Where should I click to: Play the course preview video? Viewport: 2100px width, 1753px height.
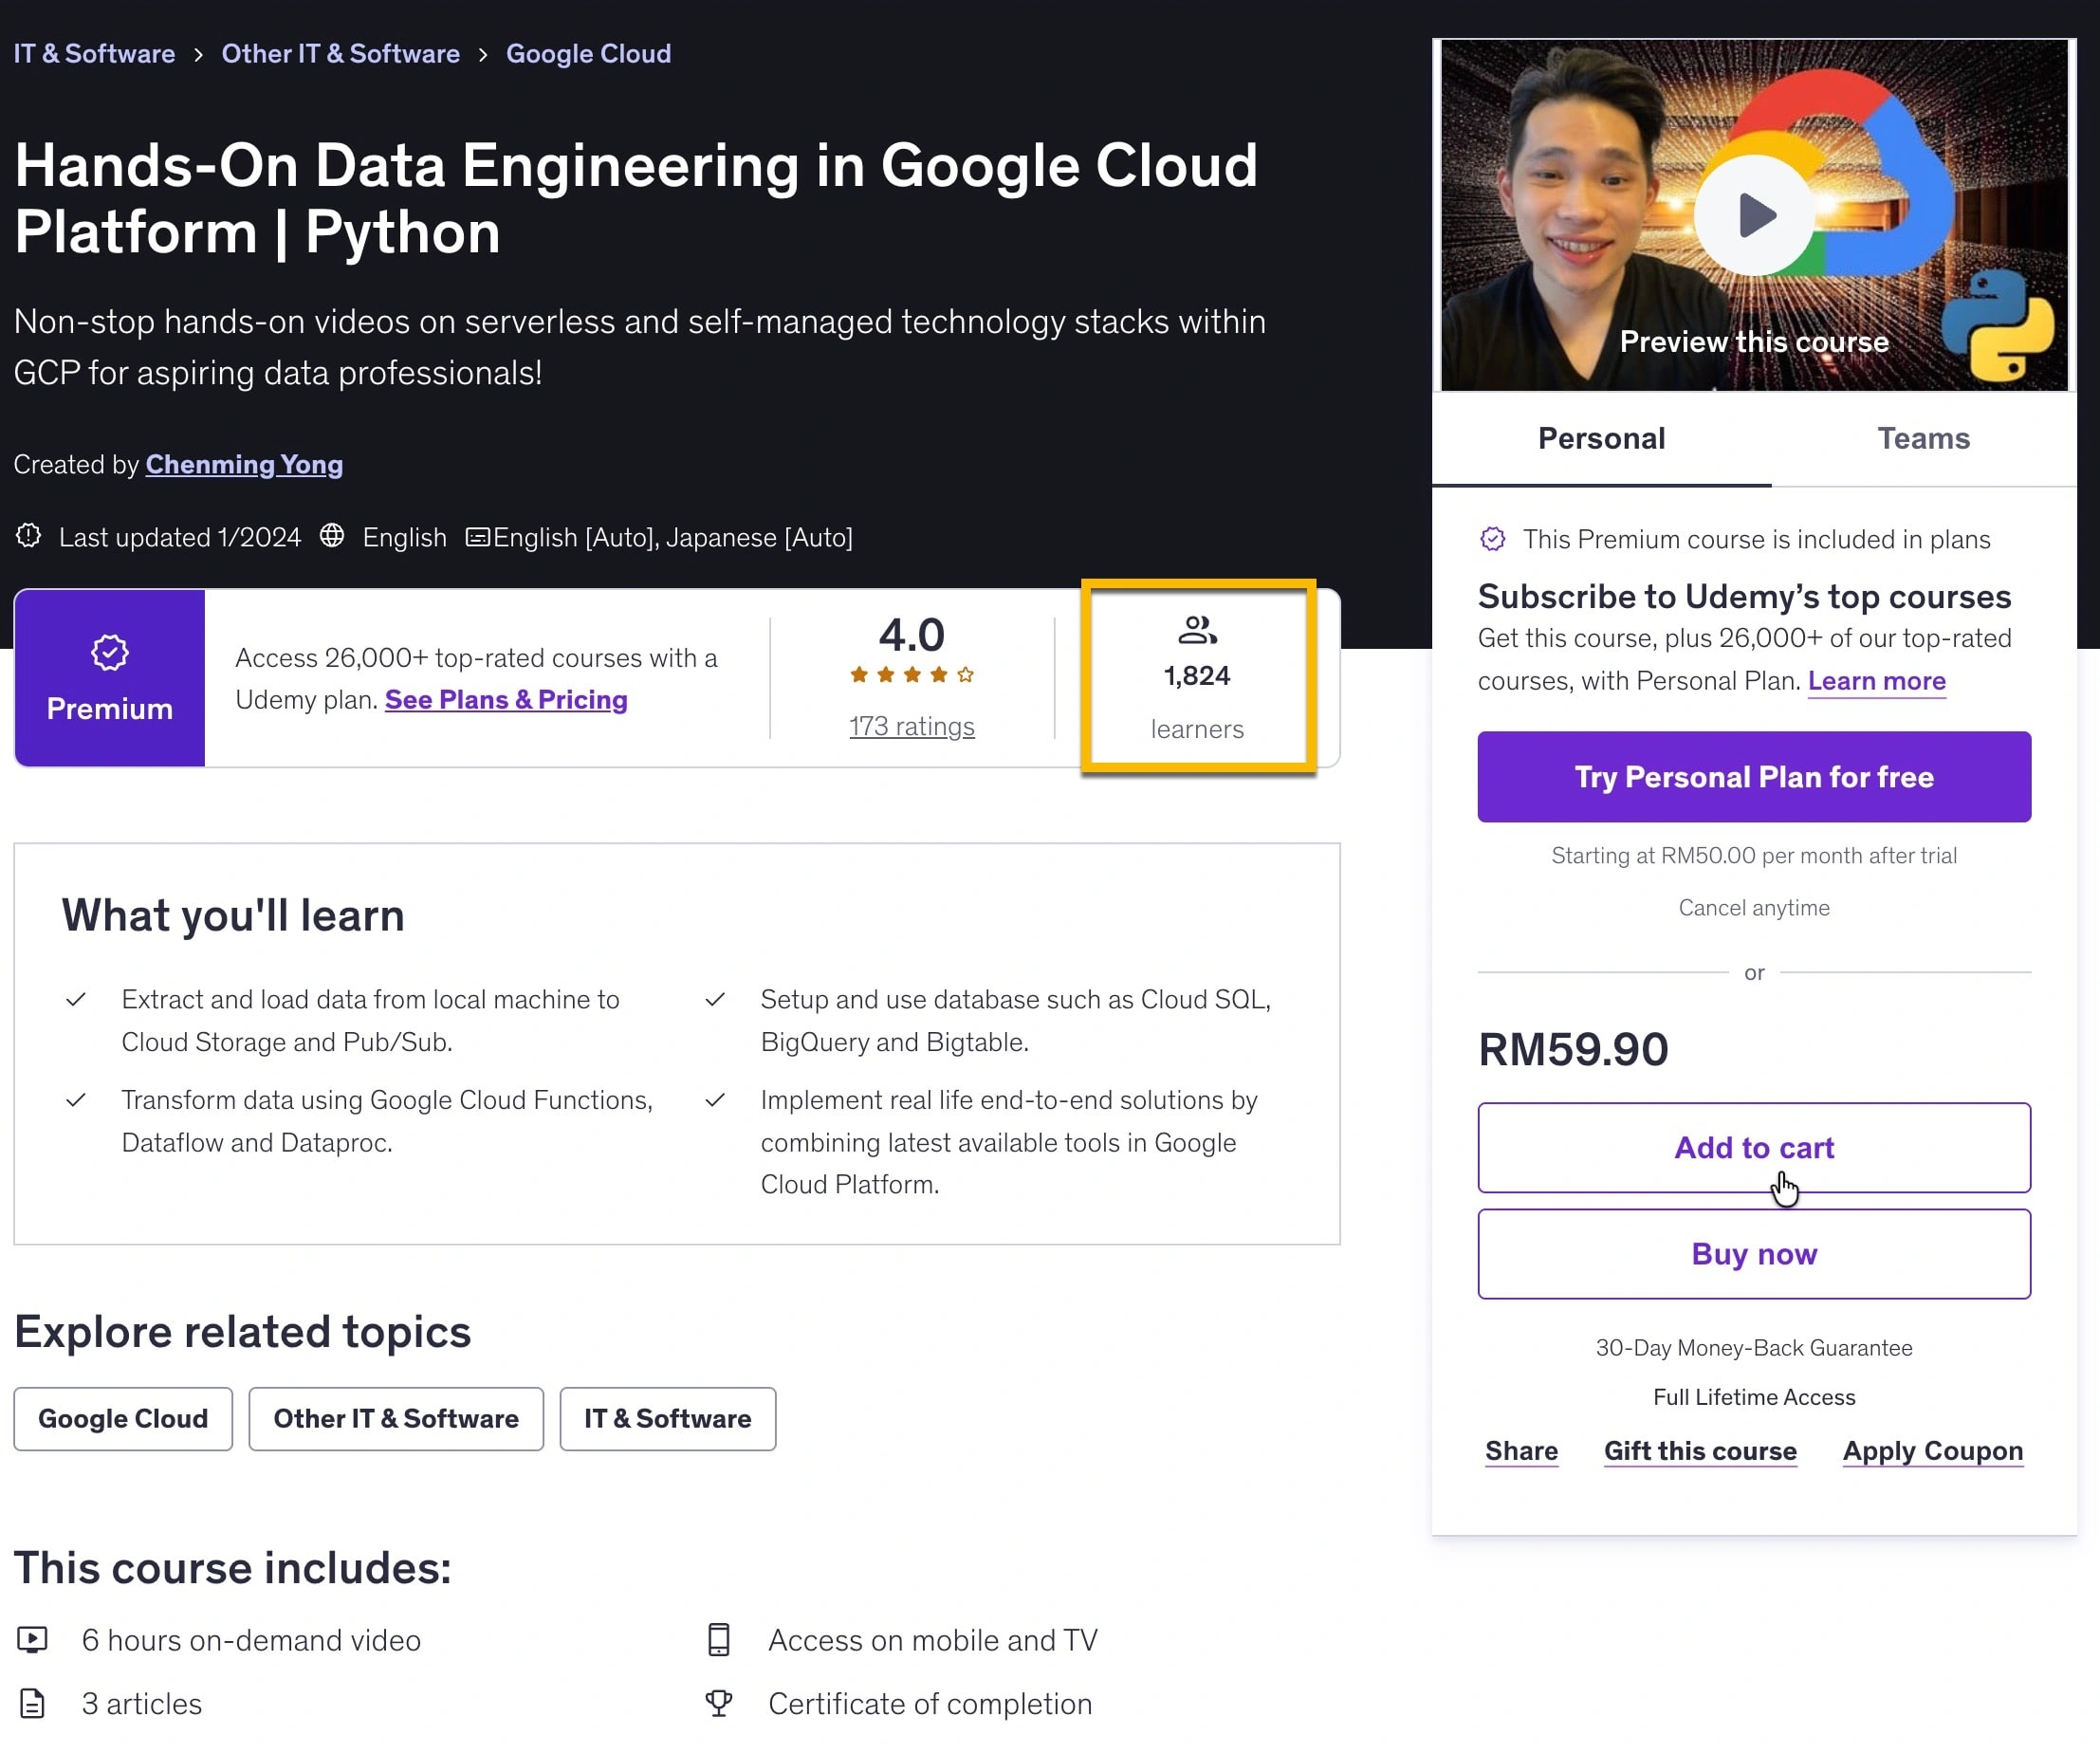coord(1753,215)
